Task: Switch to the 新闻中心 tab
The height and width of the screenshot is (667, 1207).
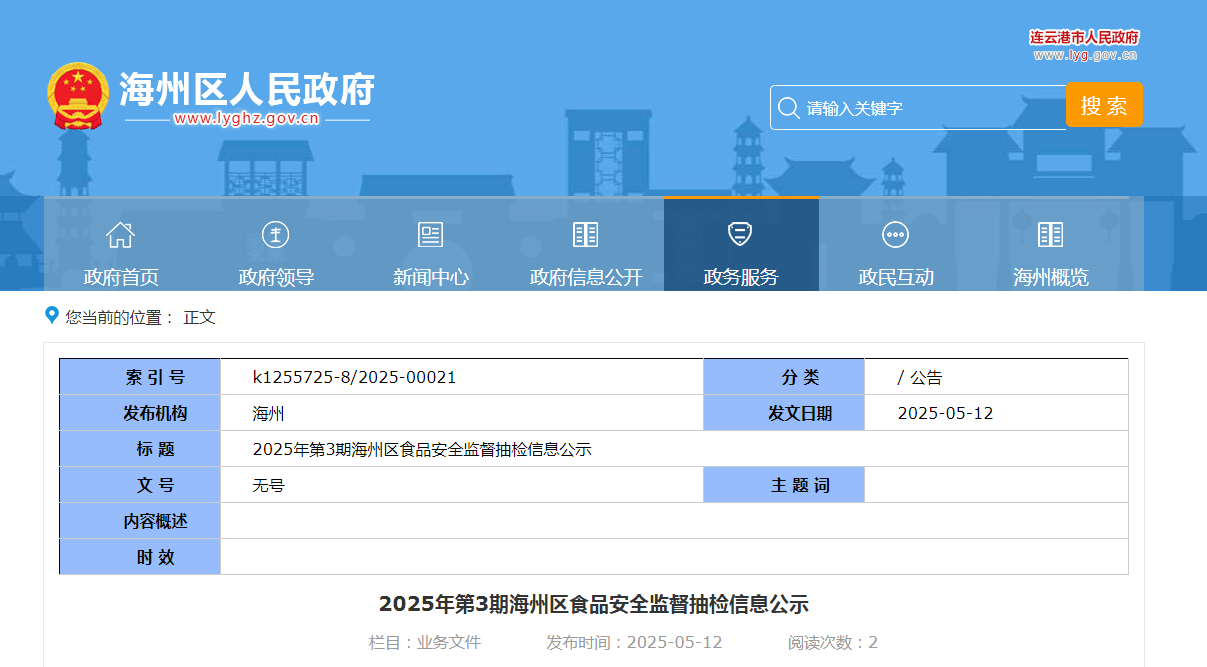Action: pos(430,277)
